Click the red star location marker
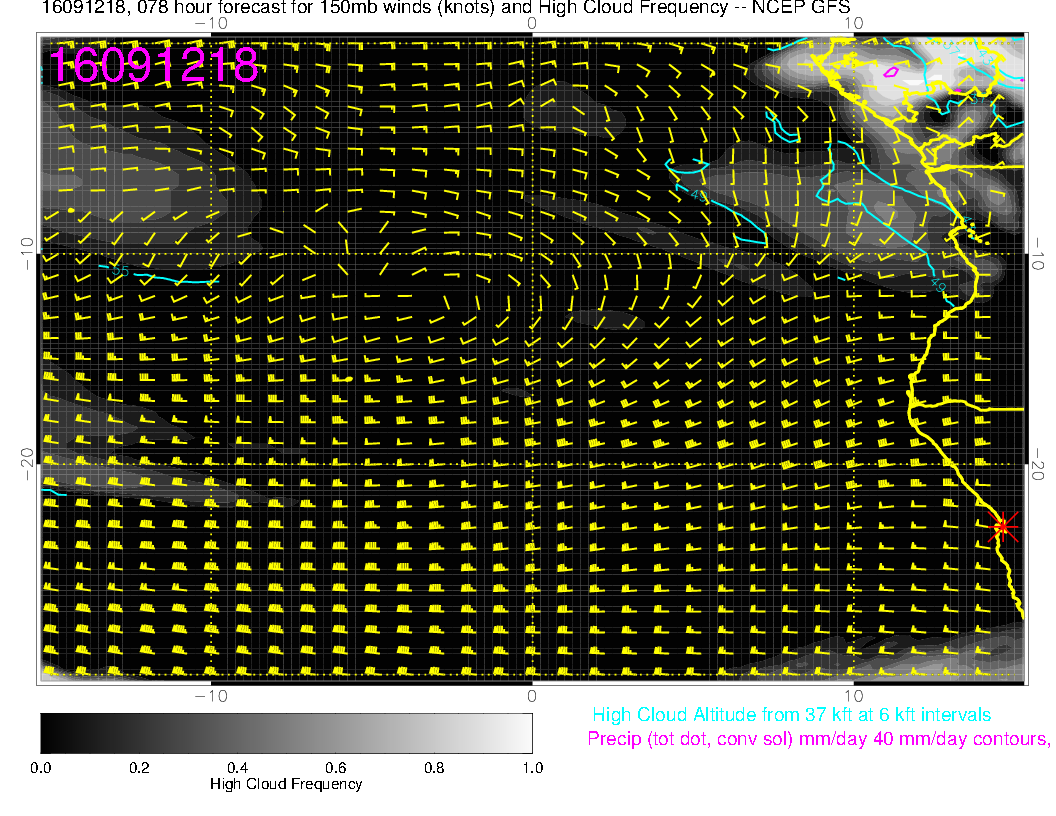Viewport: 1056px width, 816px height. click(x=1003, y=526)
